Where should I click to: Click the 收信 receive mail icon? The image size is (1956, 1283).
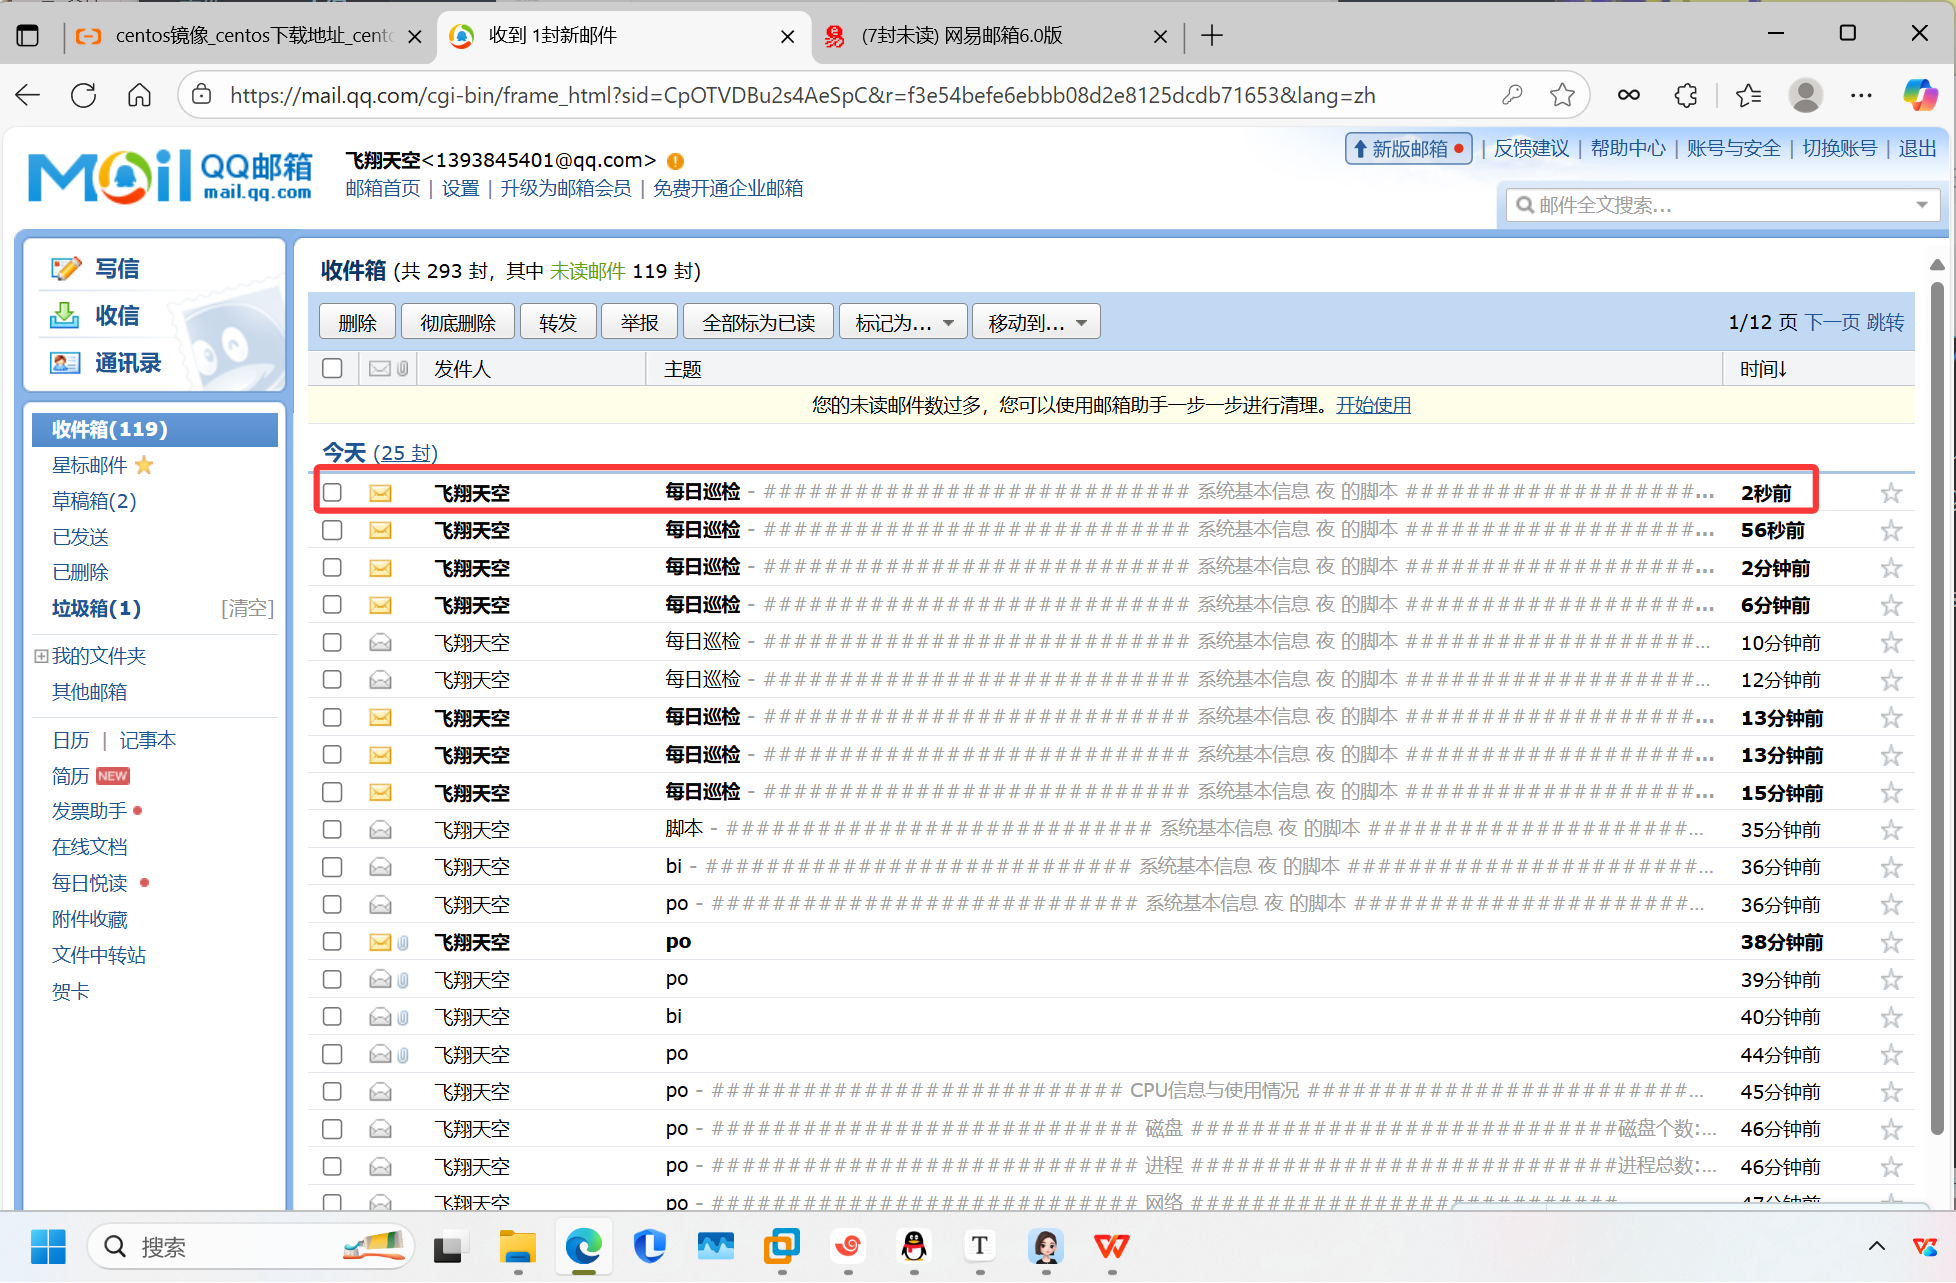[x=65, y=316]
